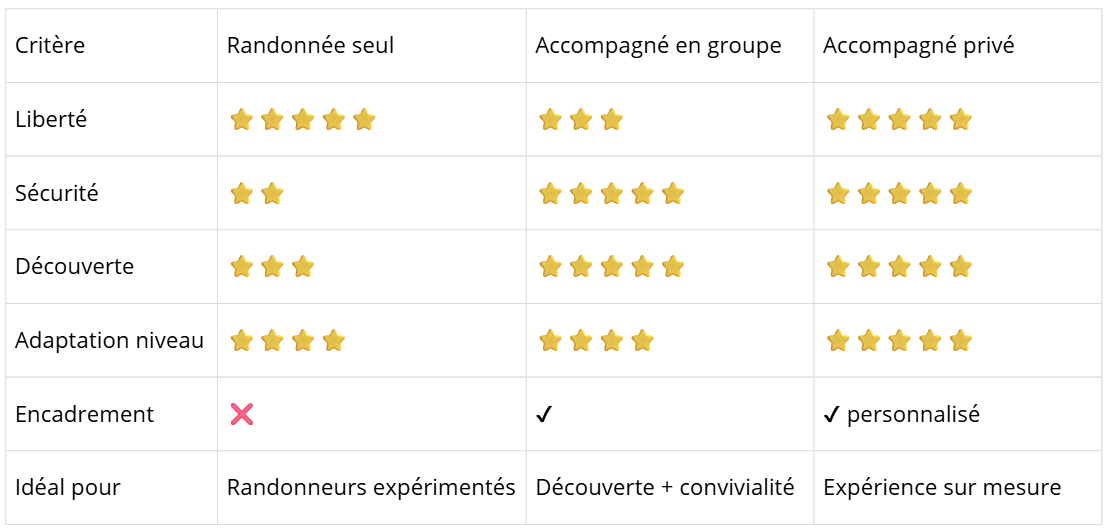Click the Expérience sur mesure cell
1106x528 pixels.
click(x=942, y=488)
